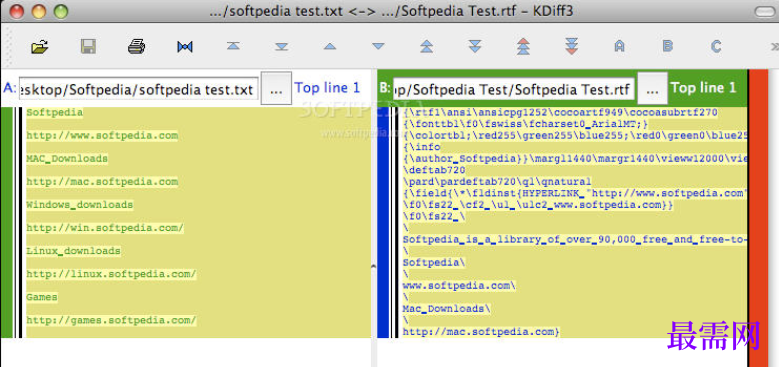This screenshot has height=367, width=779.
Task: Click 'Mac_Downloads\' line in pane B
Action: pyautogui.click(x=447, y=308)
